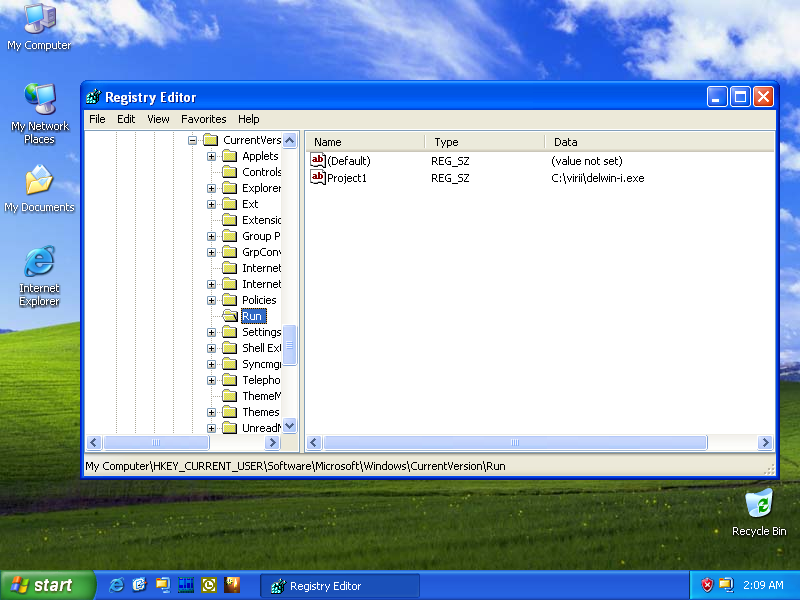Viewport: 800px width, 600px height.
Task: Launch Internet Explorer from Quick Launch
Action: (x=116, y=585)
